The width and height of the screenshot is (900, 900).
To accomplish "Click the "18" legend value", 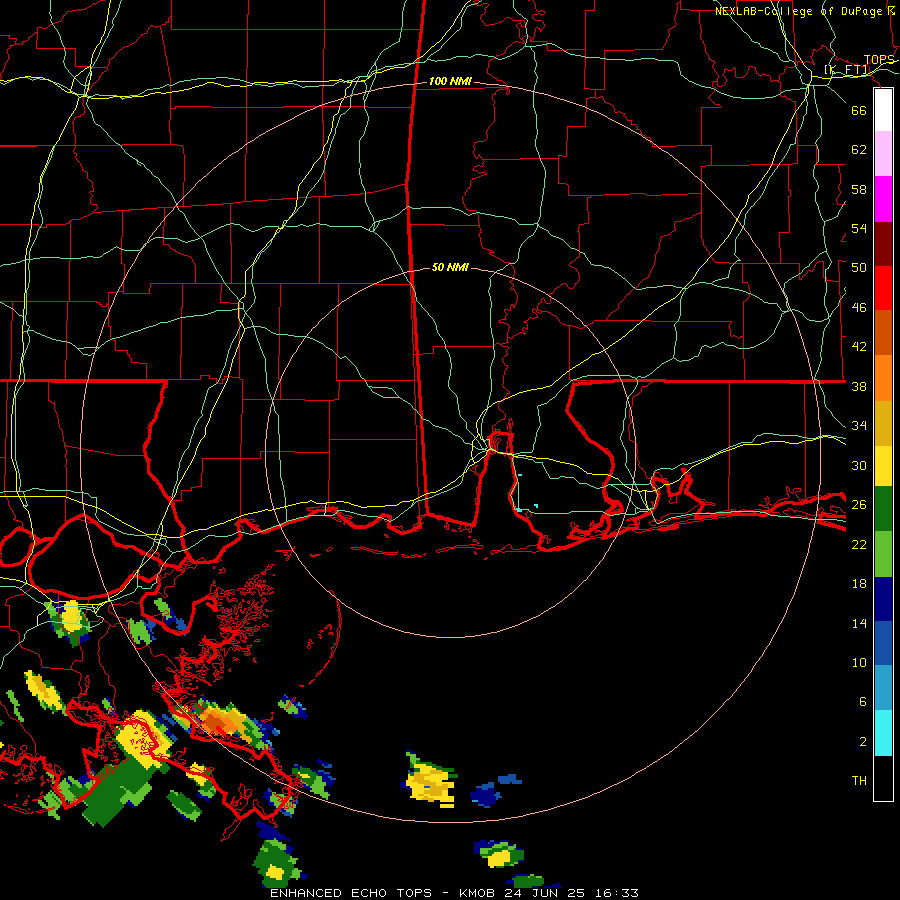I will coord(859,584).
